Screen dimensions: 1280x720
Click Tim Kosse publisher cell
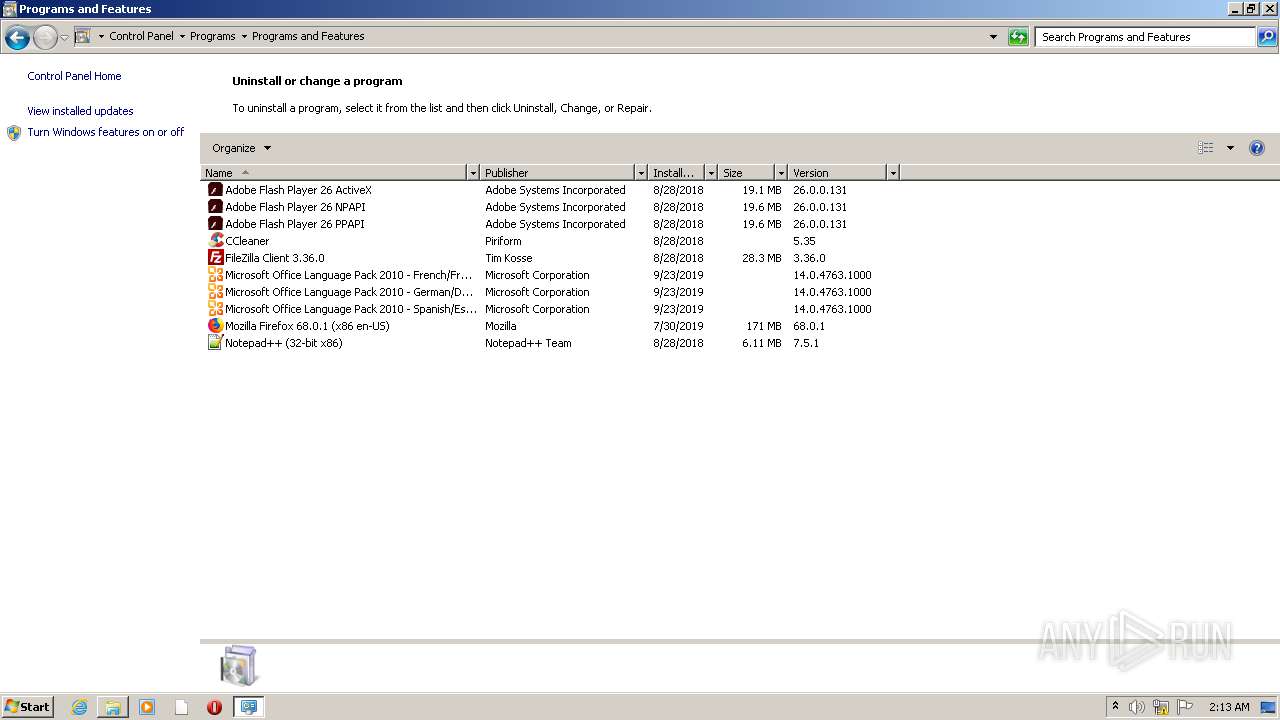(x=509, y=258)
